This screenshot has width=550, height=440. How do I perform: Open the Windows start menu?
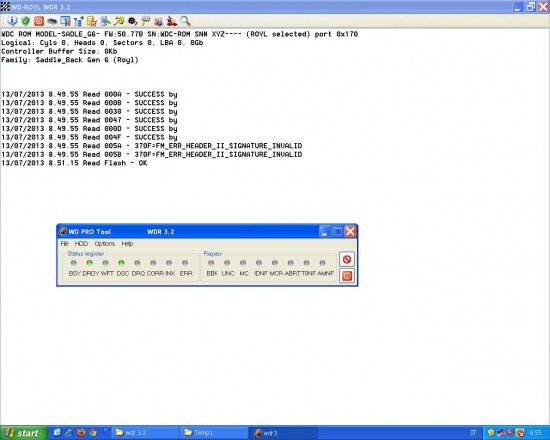[x=23, y=433]
